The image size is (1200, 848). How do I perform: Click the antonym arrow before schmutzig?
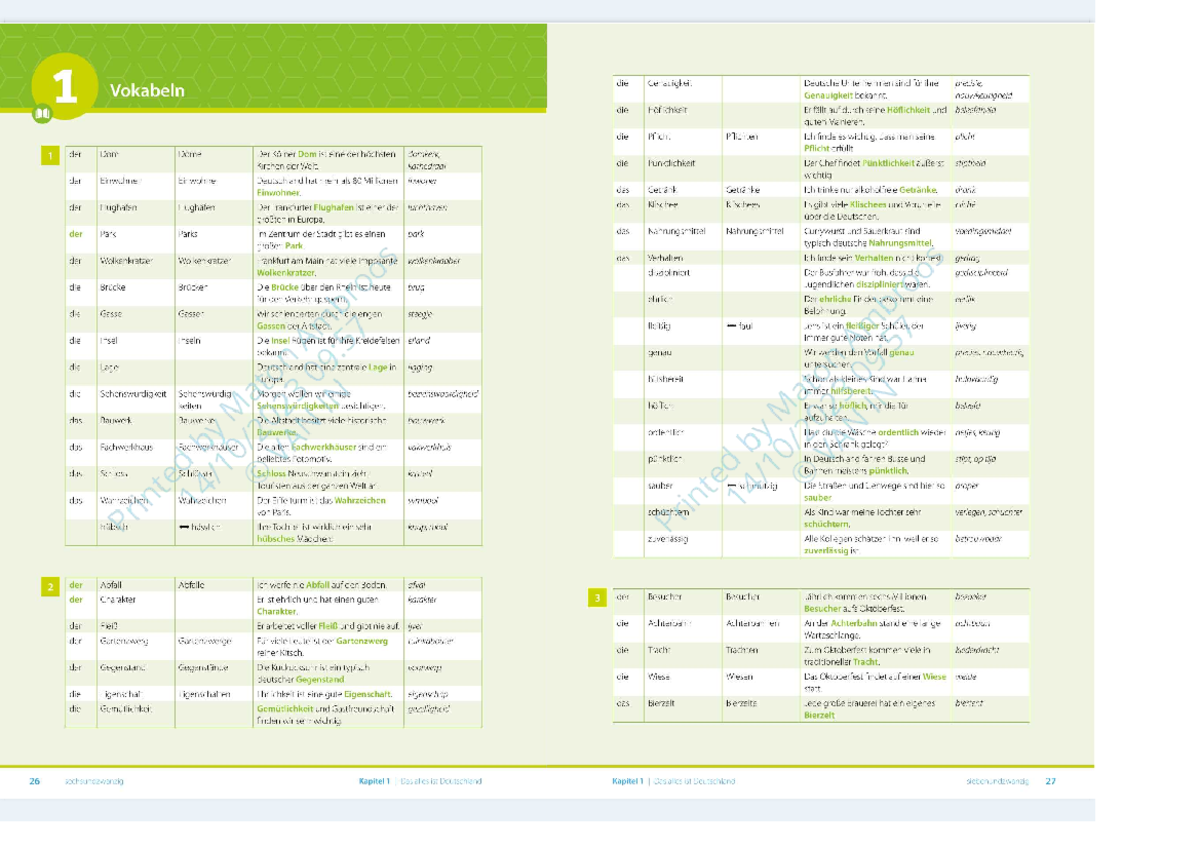pos(731,486)
